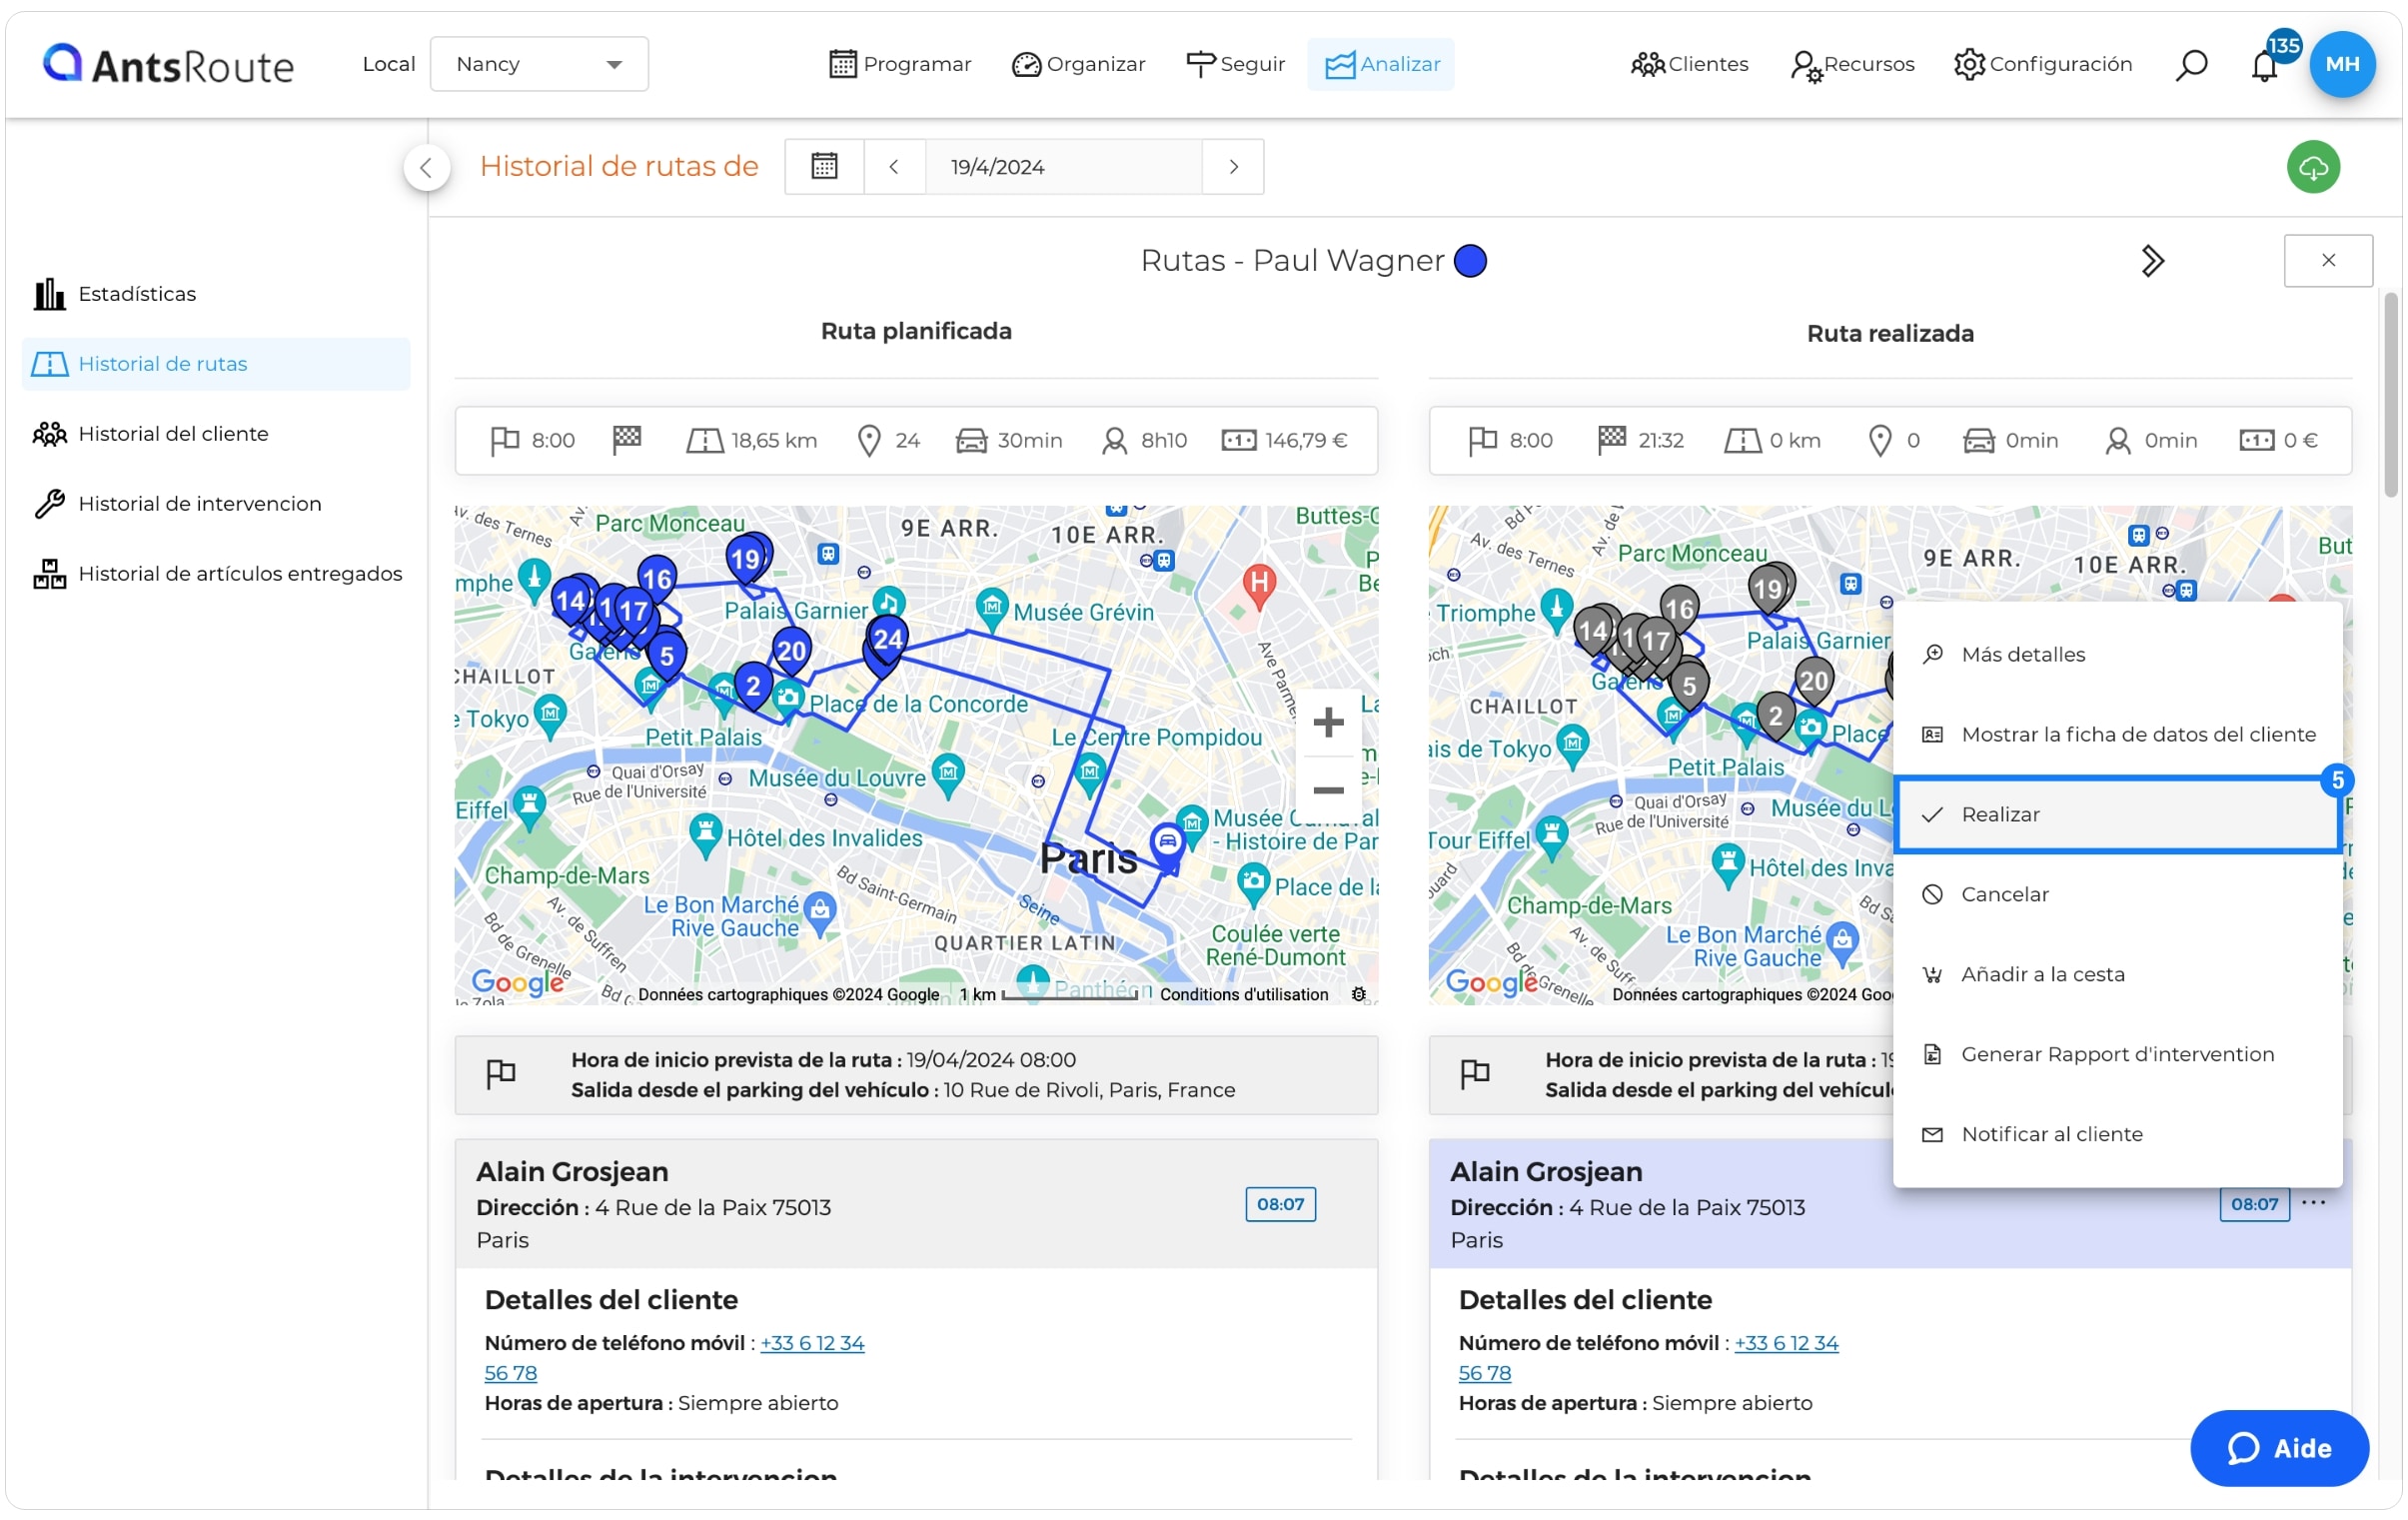2408x1520 pixels.
Task: Choose Realizar in the context menu
Action: [x=2117, y=814]
